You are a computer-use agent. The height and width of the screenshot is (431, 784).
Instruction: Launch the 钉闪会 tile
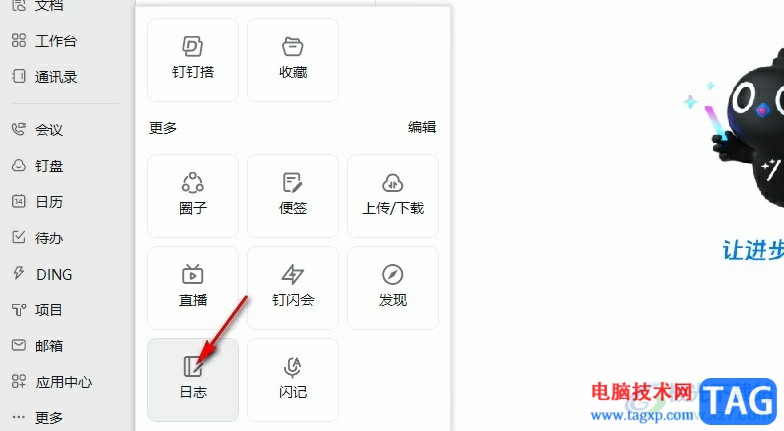pyautogui.click(x=293, y=288)
